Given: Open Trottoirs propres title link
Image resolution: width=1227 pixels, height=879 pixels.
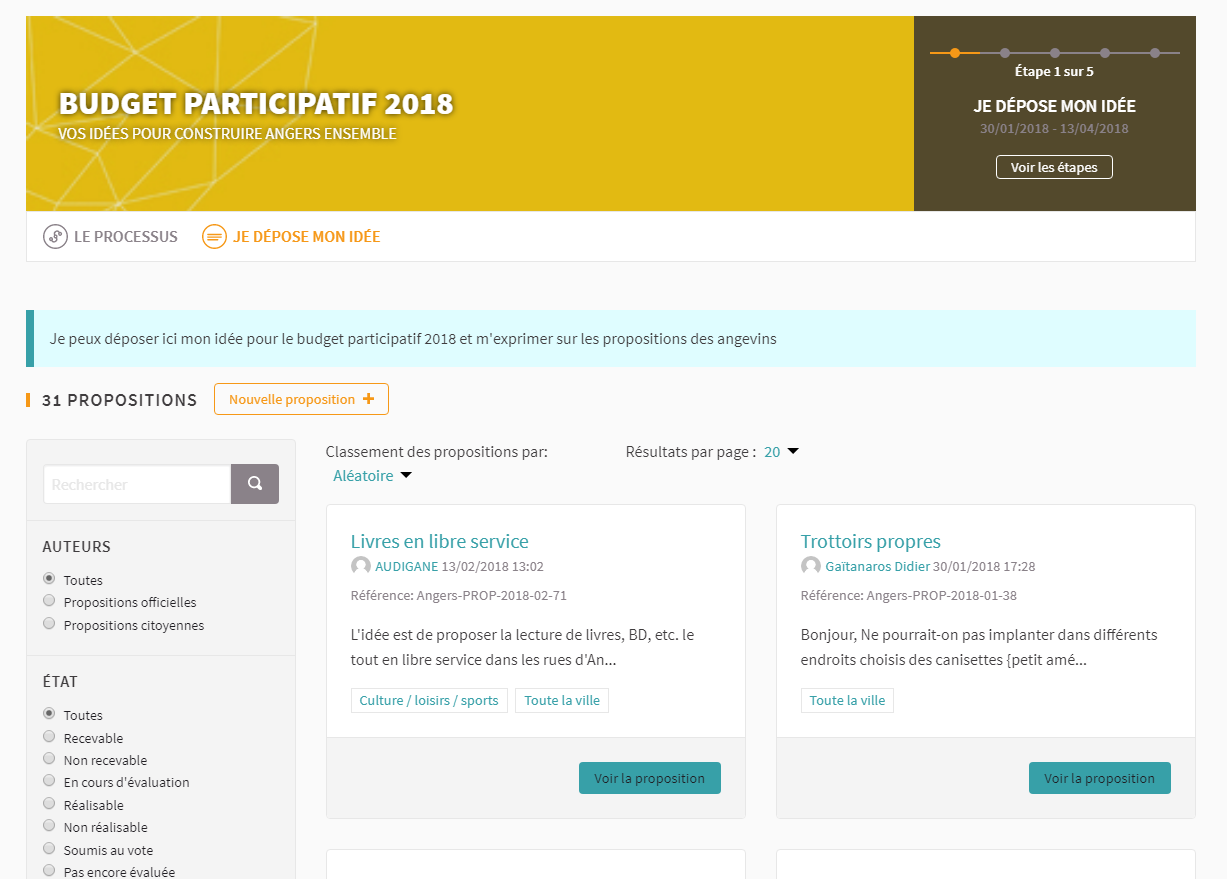Looking at the screenshot, I should pyautogui.click(x=871, y=541).
